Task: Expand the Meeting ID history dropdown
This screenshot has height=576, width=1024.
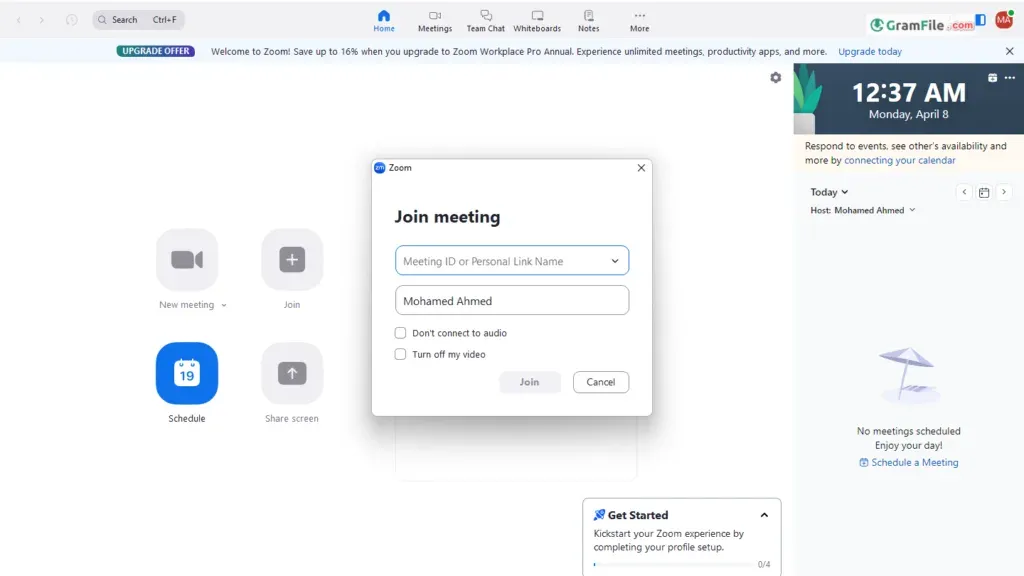Action: point(615,261)
